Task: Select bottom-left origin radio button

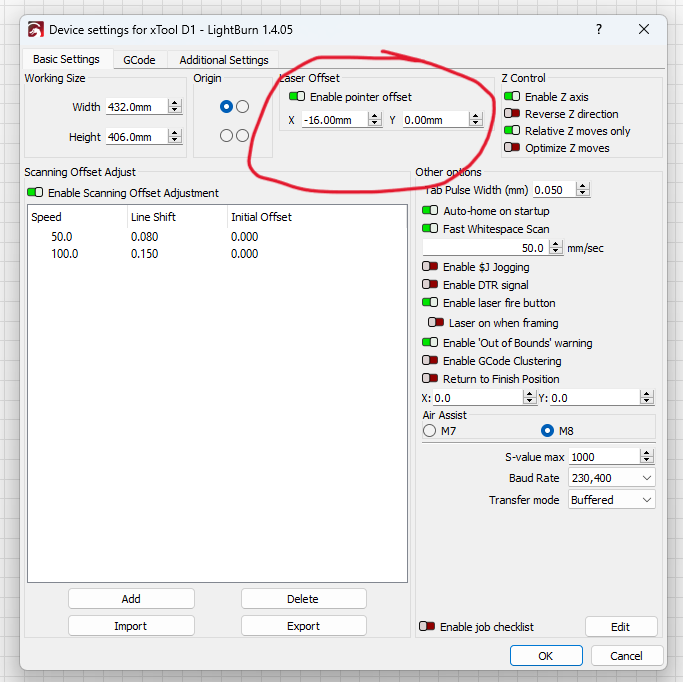Action: tap(226, 135)
